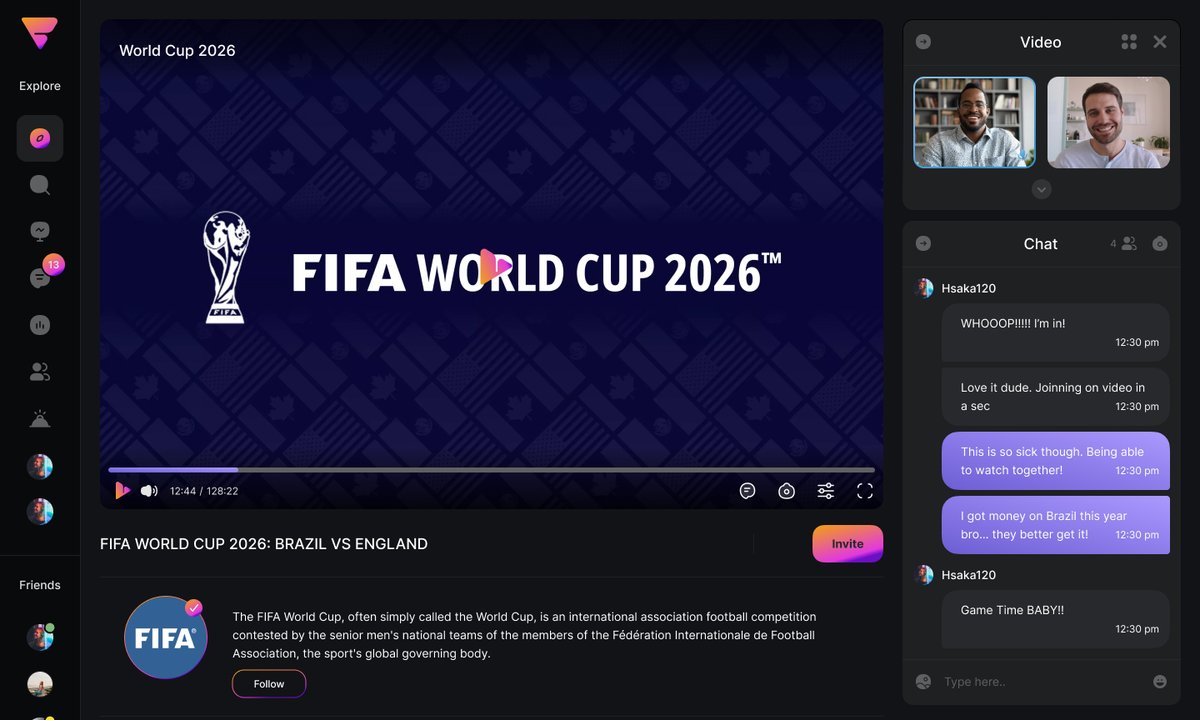
Task: Open the search icon in sidebar
Action: 40,185
